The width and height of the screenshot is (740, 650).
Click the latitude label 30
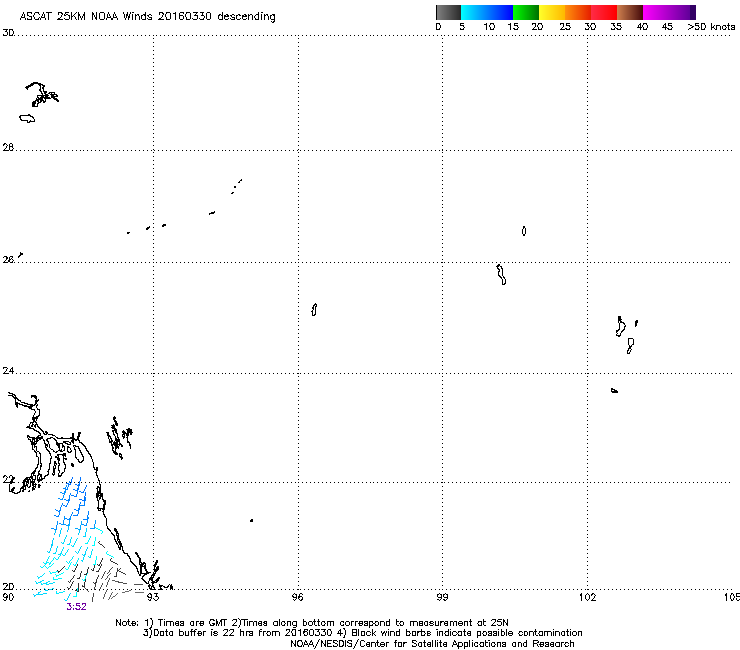(x=8, y=33)
